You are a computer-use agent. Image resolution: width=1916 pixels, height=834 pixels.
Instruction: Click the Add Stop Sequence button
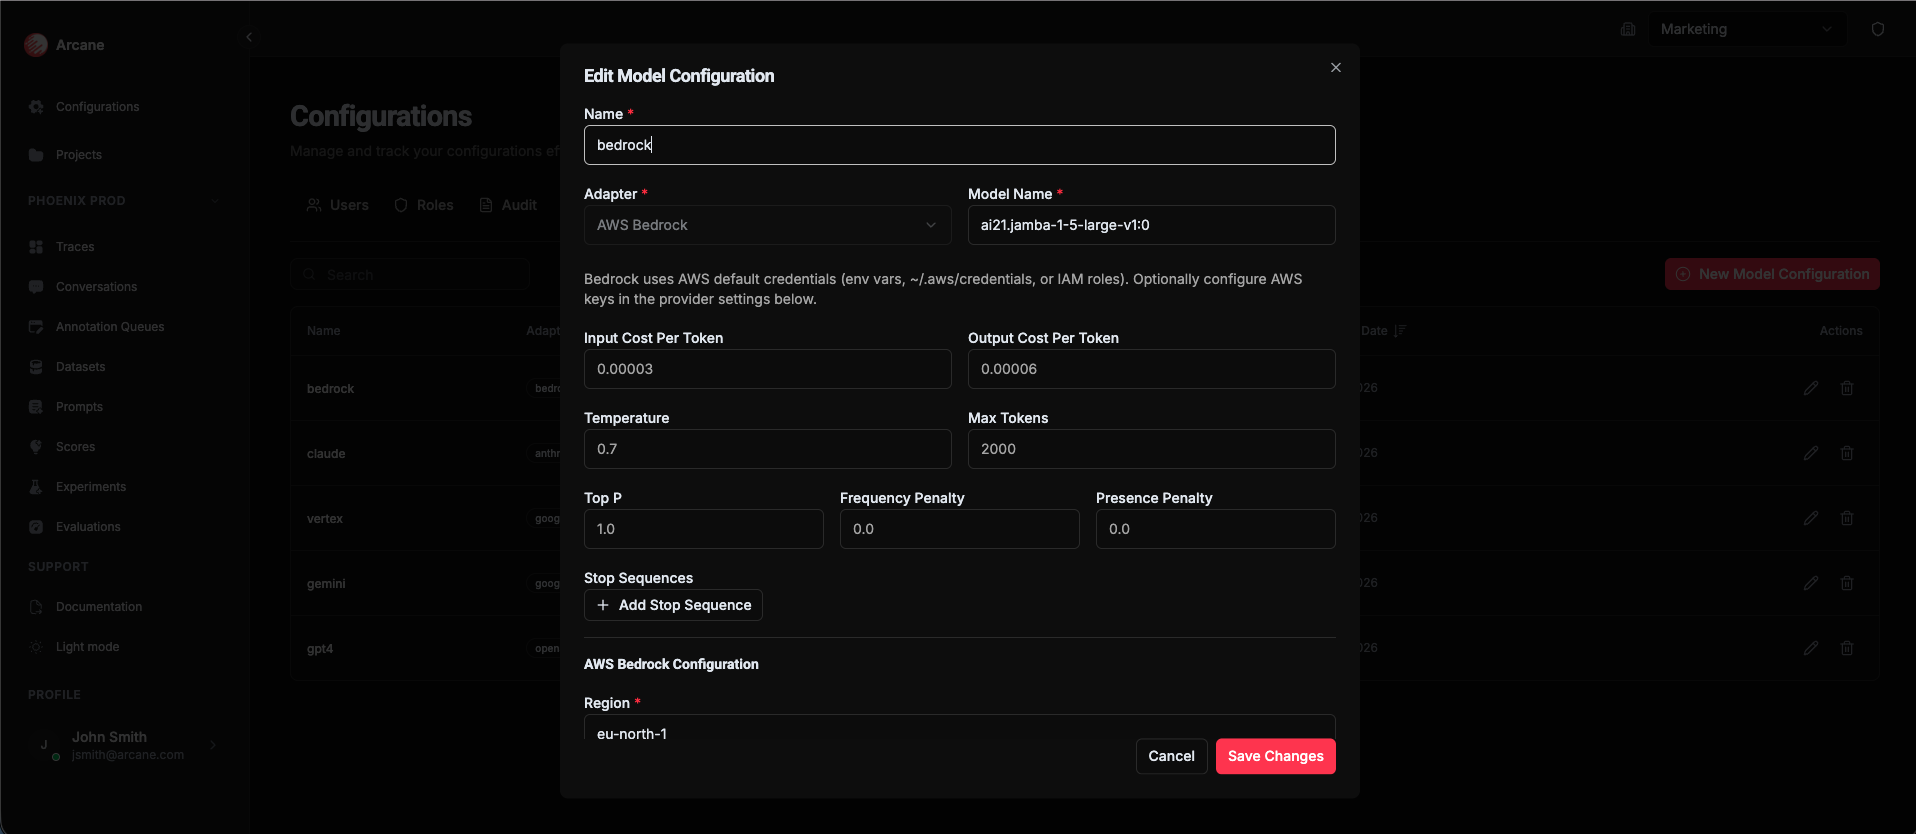click(x=673, y=605)
